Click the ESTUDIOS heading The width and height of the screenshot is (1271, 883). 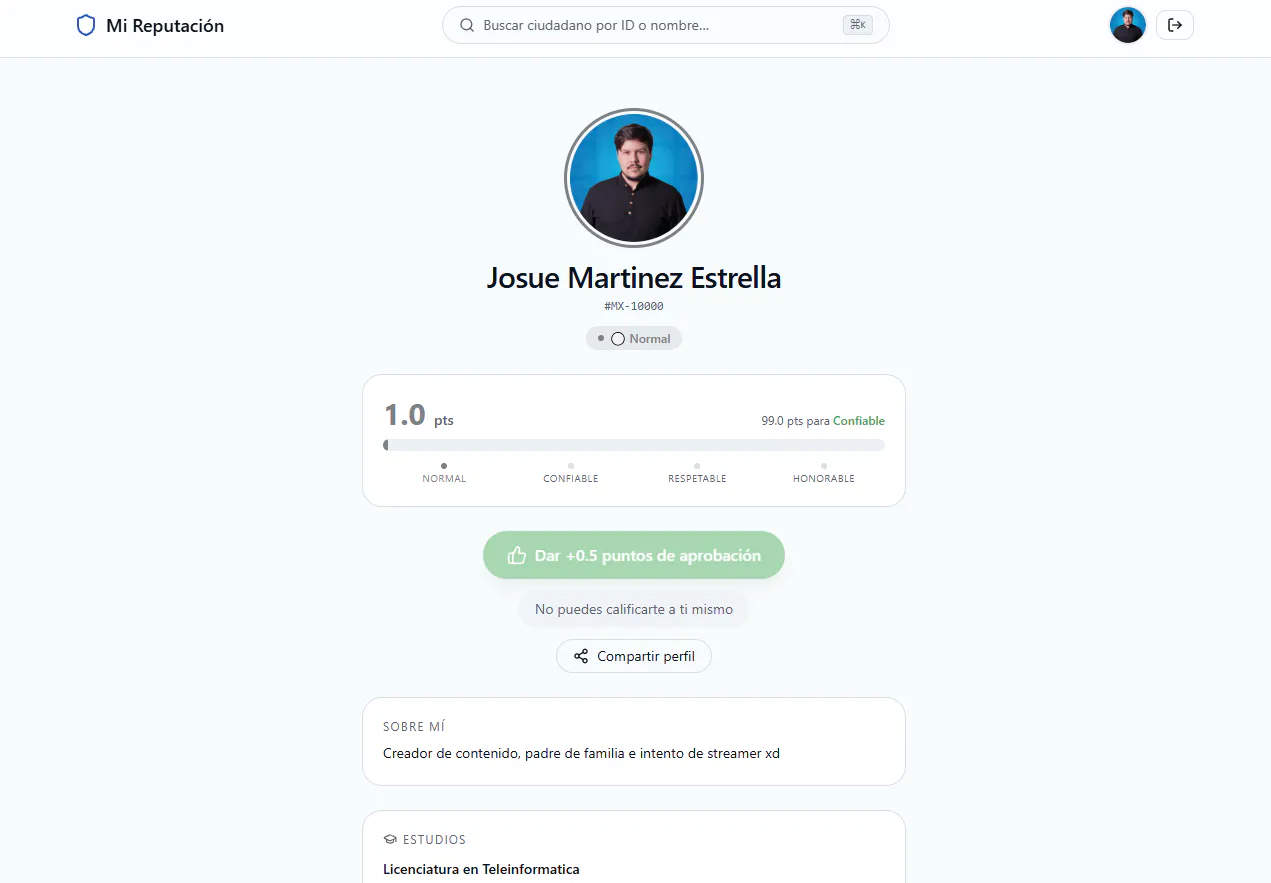click(x=434, y=840)
